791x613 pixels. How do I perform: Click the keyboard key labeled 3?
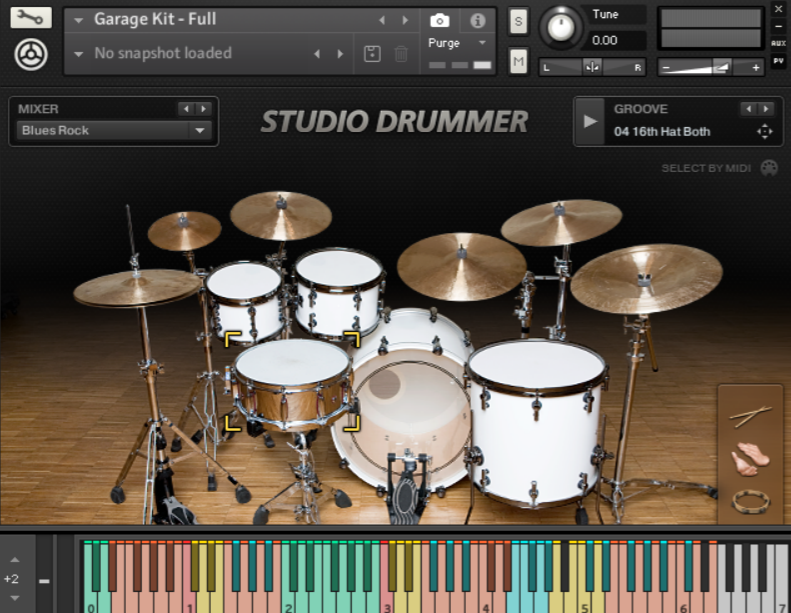[387, 600]
